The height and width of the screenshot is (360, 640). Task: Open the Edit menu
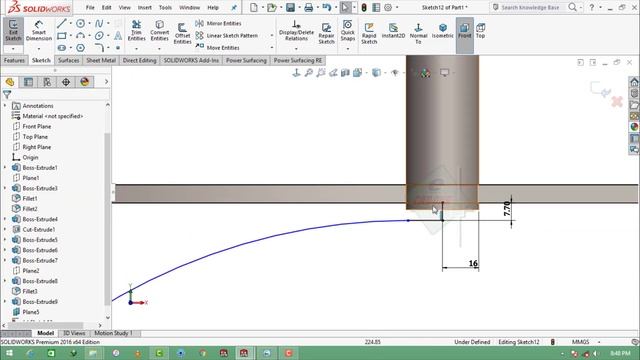tap(107, 7)
